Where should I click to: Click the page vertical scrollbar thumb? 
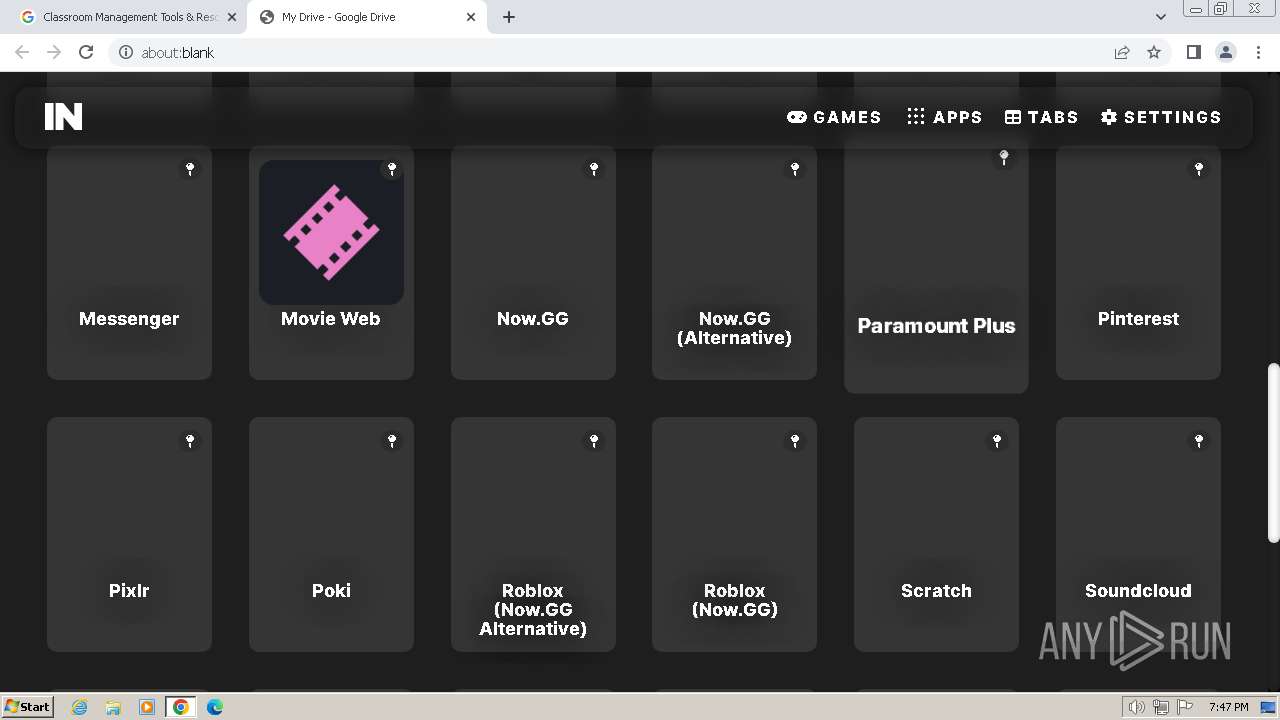coord(1273,453)
